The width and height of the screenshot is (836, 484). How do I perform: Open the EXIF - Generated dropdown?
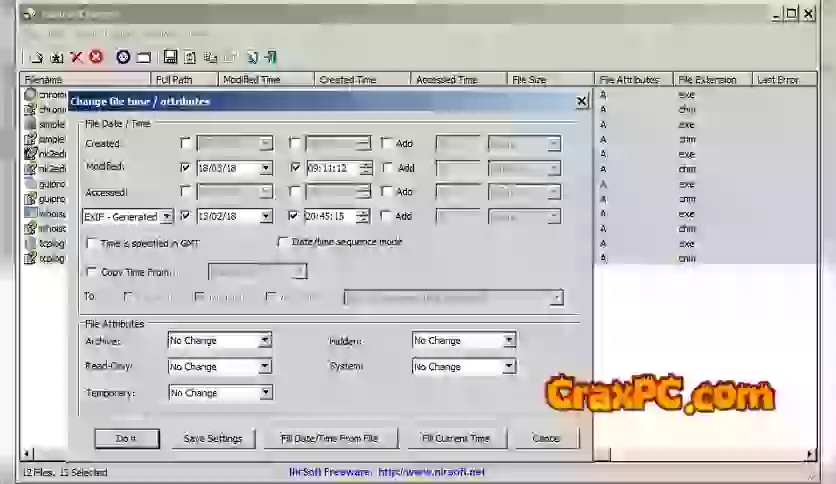coord(167,216)
